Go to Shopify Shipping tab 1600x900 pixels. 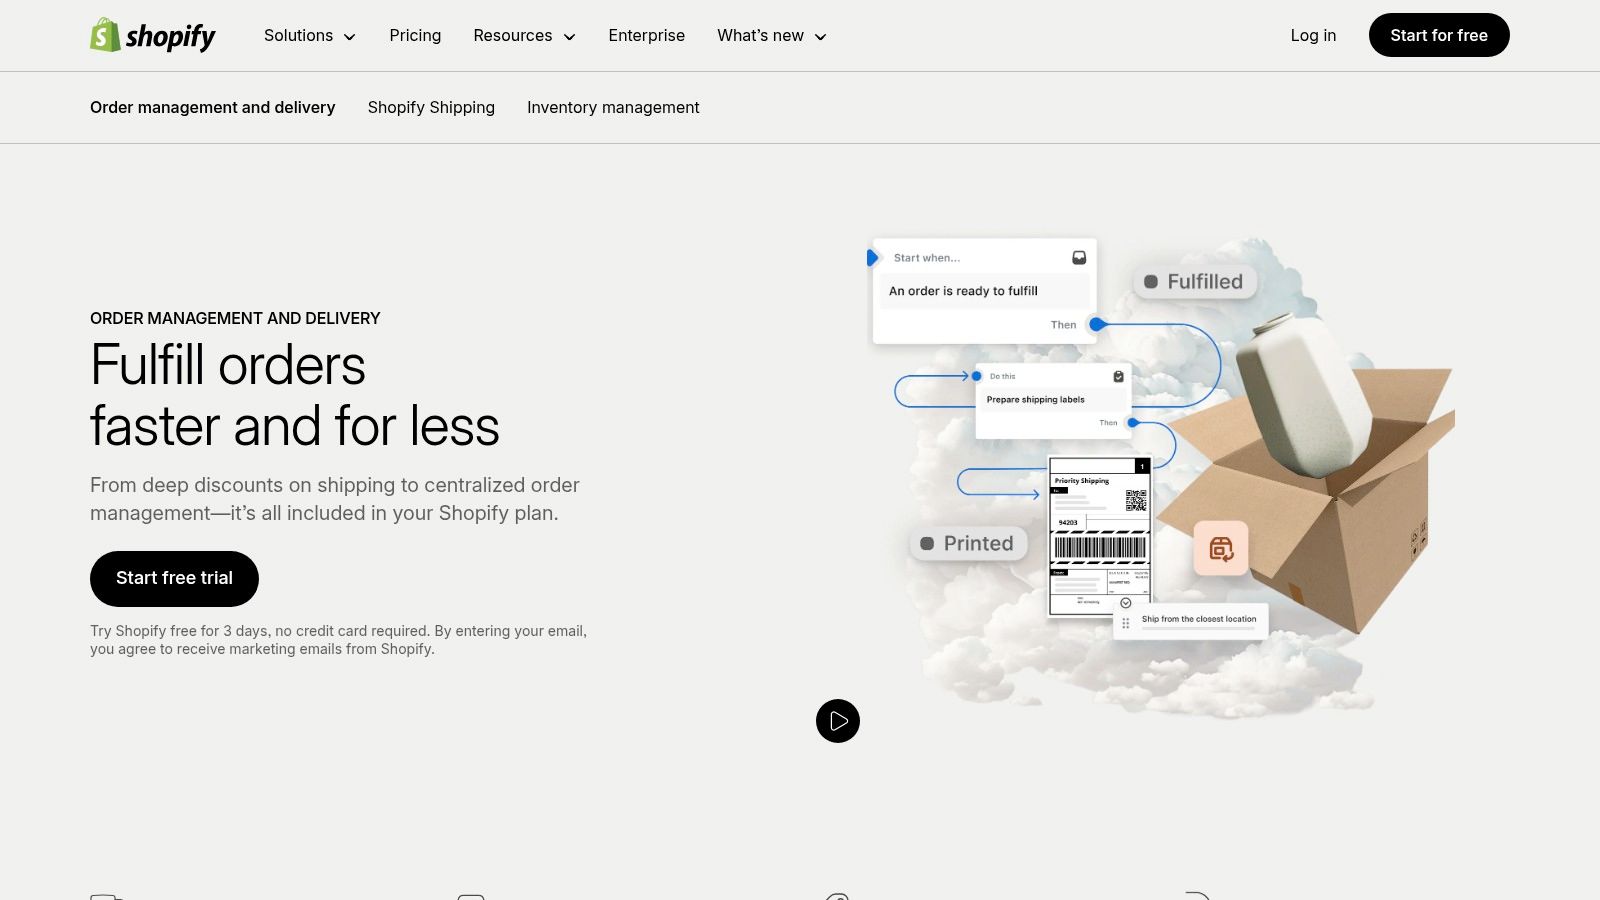pyautogui.click(x=431, y=107)
